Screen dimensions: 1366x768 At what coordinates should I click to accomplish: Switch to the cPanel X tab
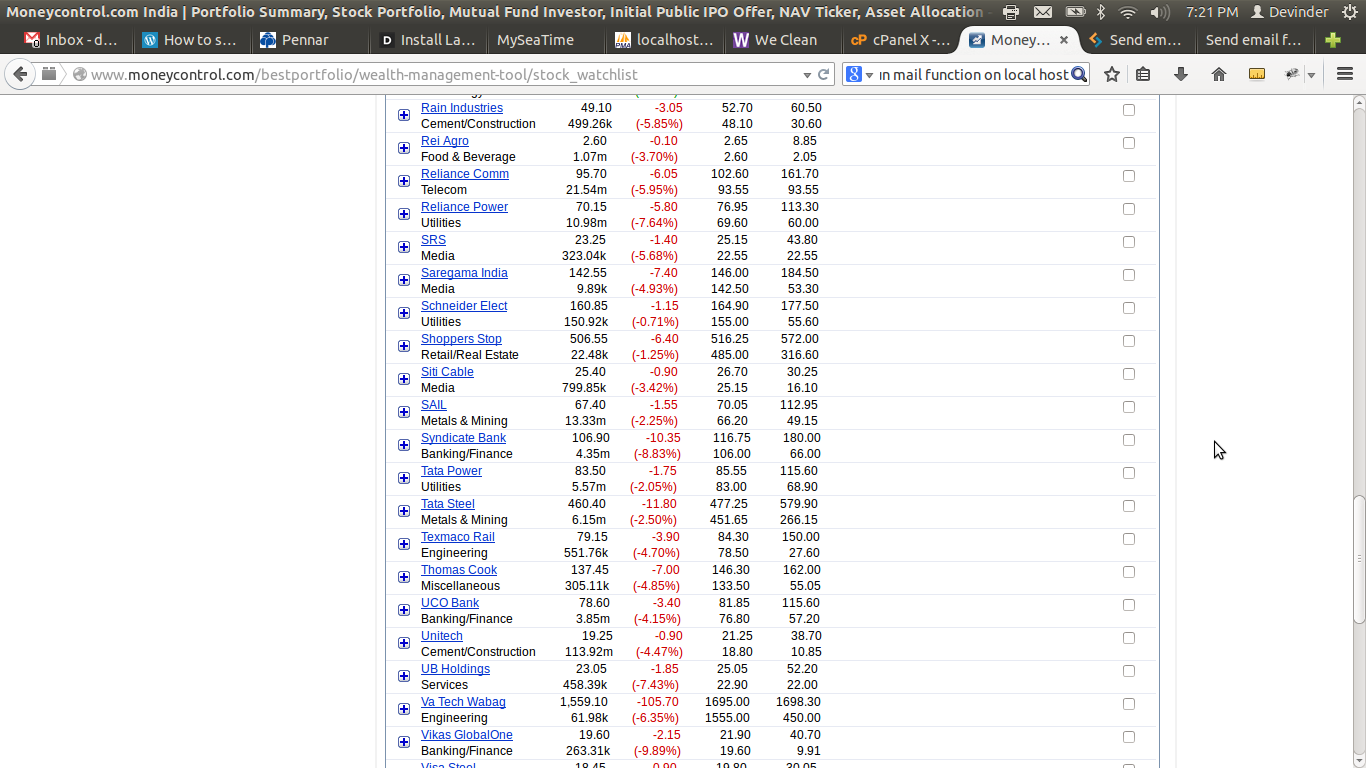[900, 40]
